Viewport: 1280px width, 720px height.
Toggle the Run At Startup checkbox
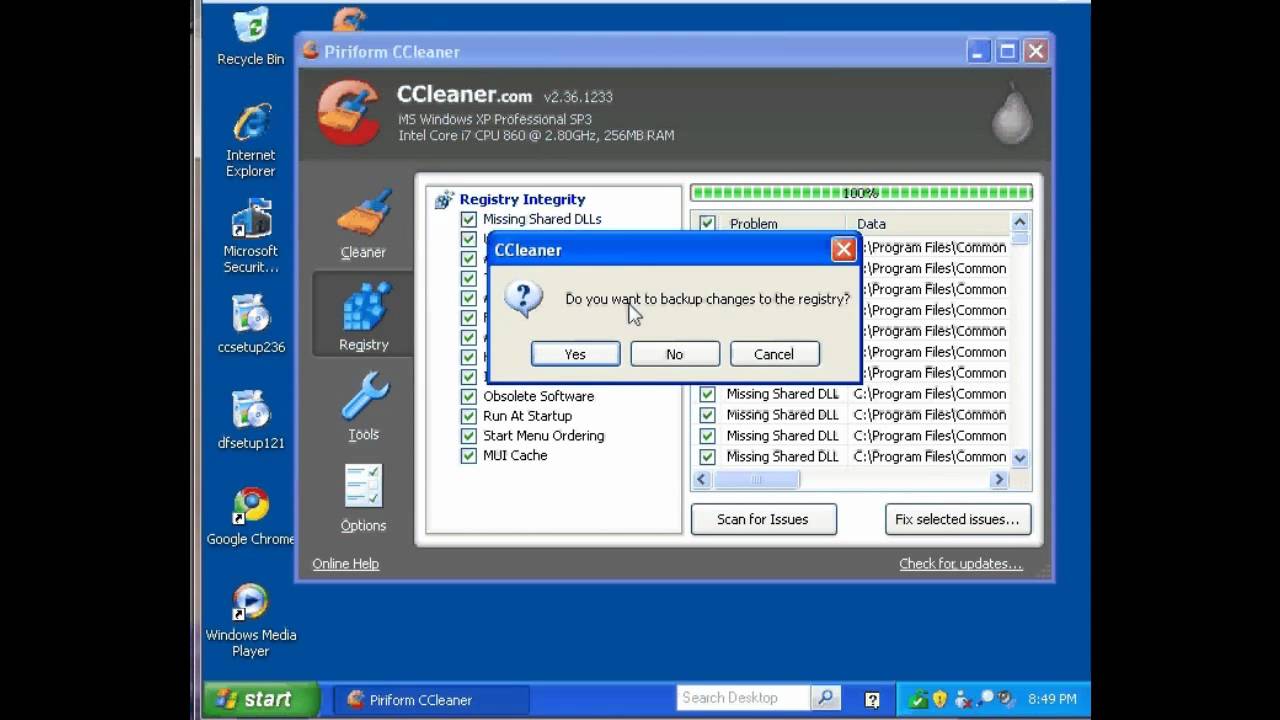pyautogui.click(x=468, y=416)
